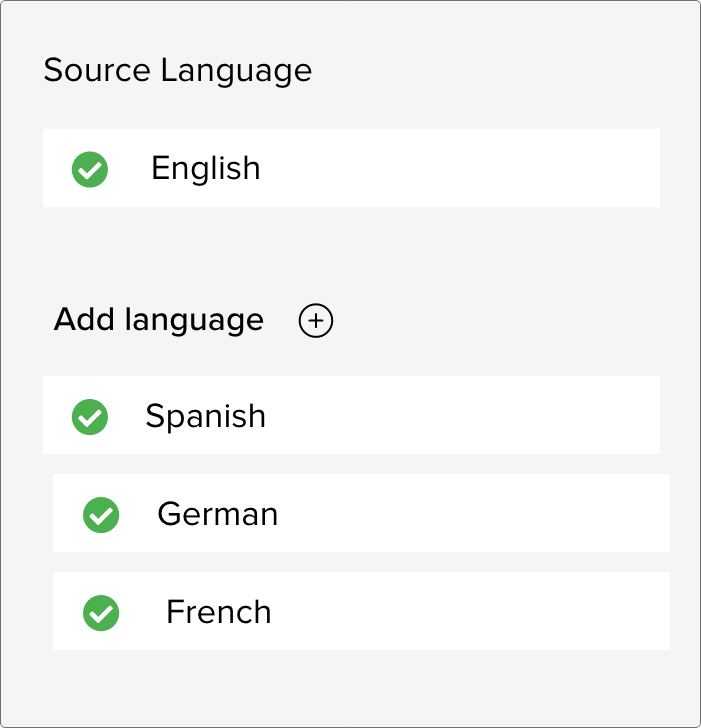The image size is (701, 728).
Task: Click gray gap between German and French rows
Action: 360,562
